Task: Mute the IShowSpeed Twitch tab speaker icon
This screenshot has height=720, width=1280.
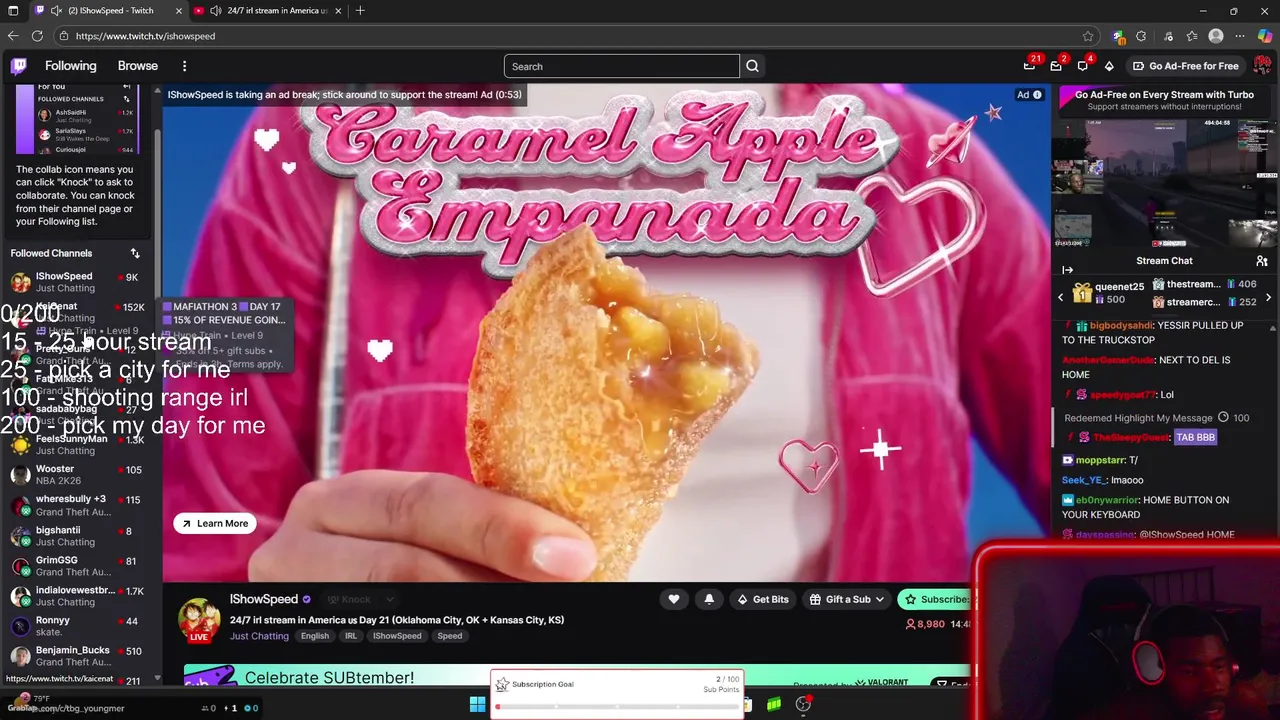Action: click(x=56, y=11)
